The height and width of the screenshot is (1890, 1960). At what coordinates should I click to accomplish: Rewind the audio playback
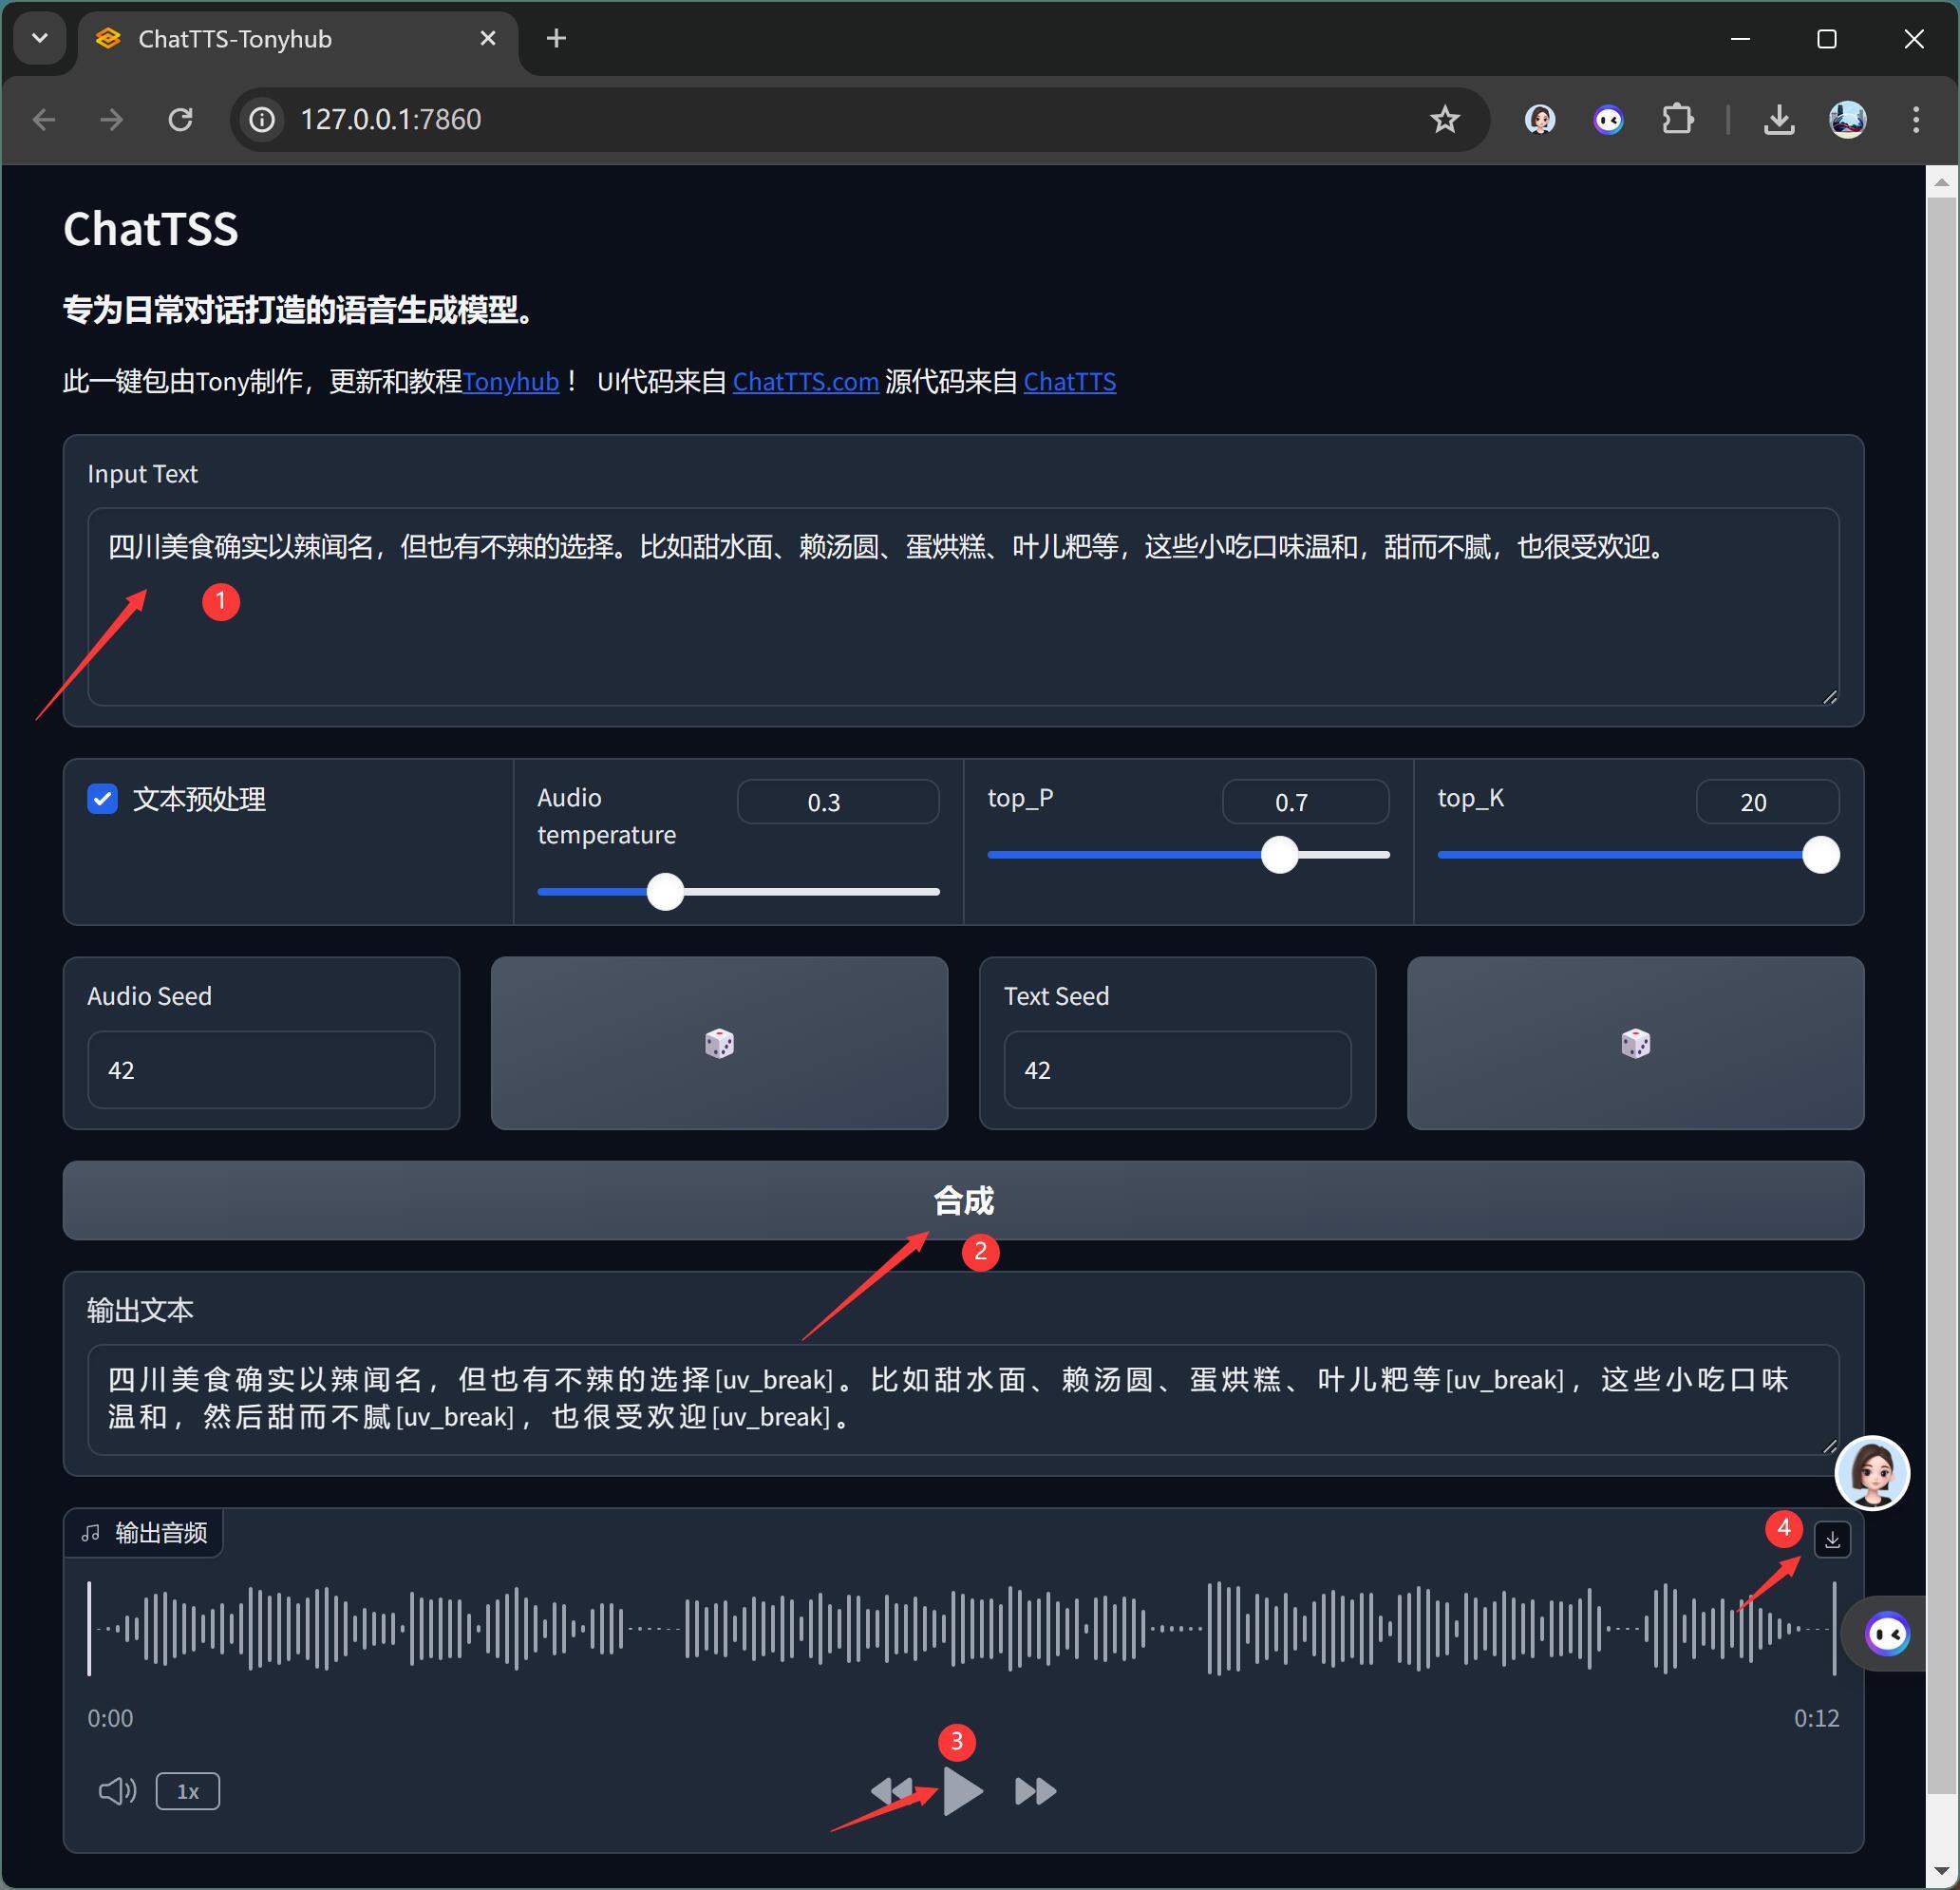pos(894,1791)
